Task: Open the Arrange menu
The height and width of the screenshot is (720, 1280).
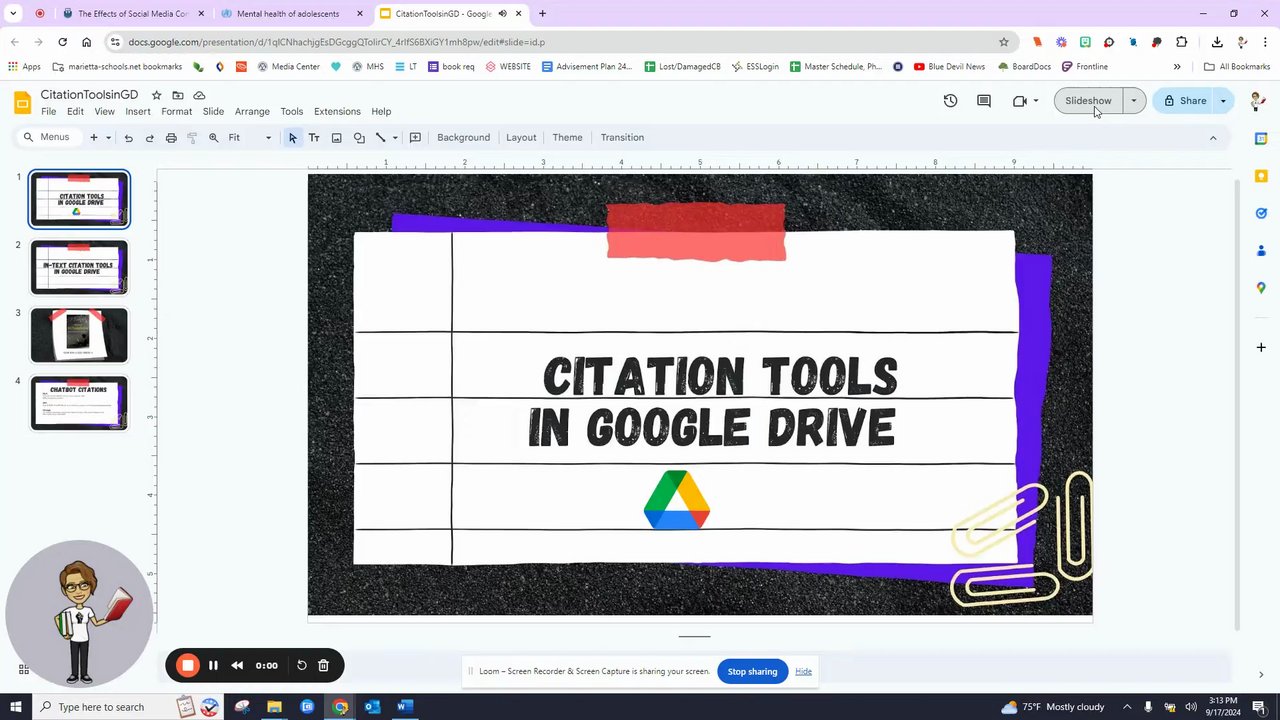Action: tap(252, 112)
